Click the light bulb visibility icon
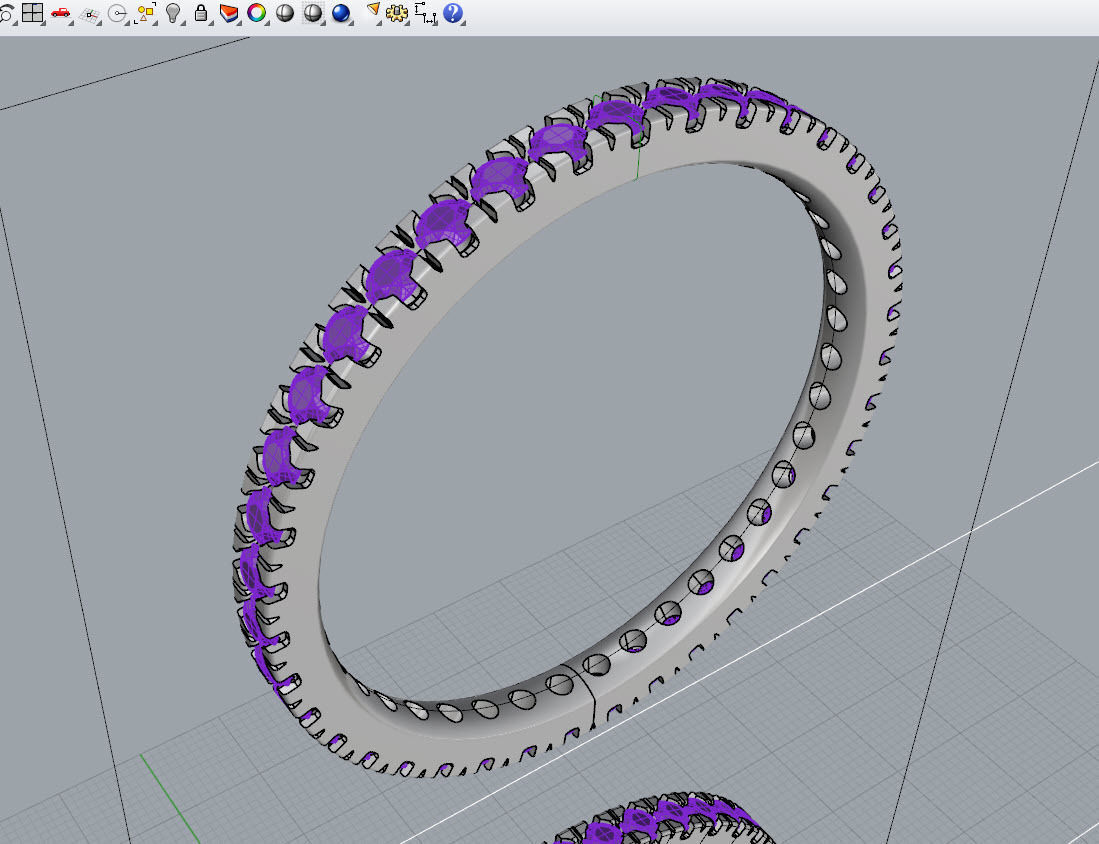 coord(173,13)
